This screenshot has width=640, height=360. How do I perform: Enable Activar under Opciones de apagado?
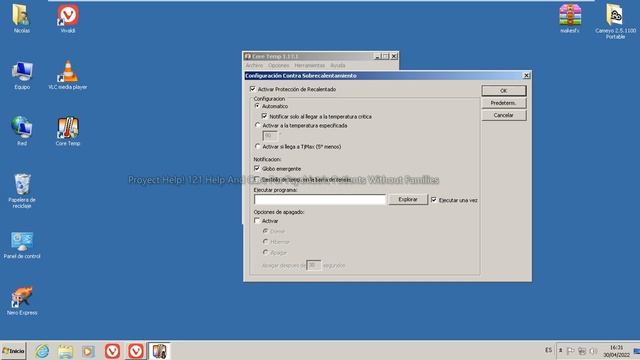(257, 220)
